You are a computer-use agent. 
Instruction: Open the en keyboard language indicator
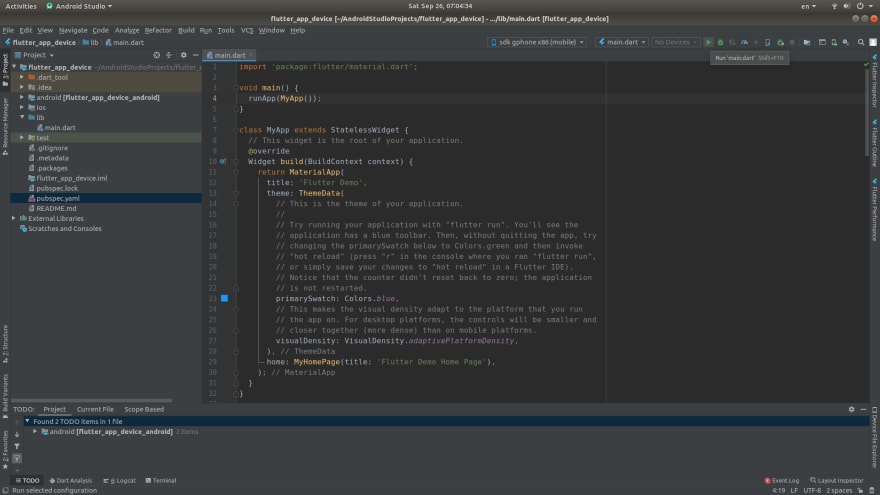click(808, 6)
